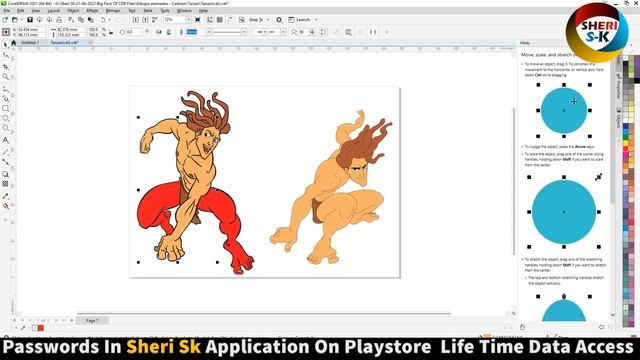The image size is (640, 360).
Task: Select the Pick tool in toolbox
Action: pos(5,45)
